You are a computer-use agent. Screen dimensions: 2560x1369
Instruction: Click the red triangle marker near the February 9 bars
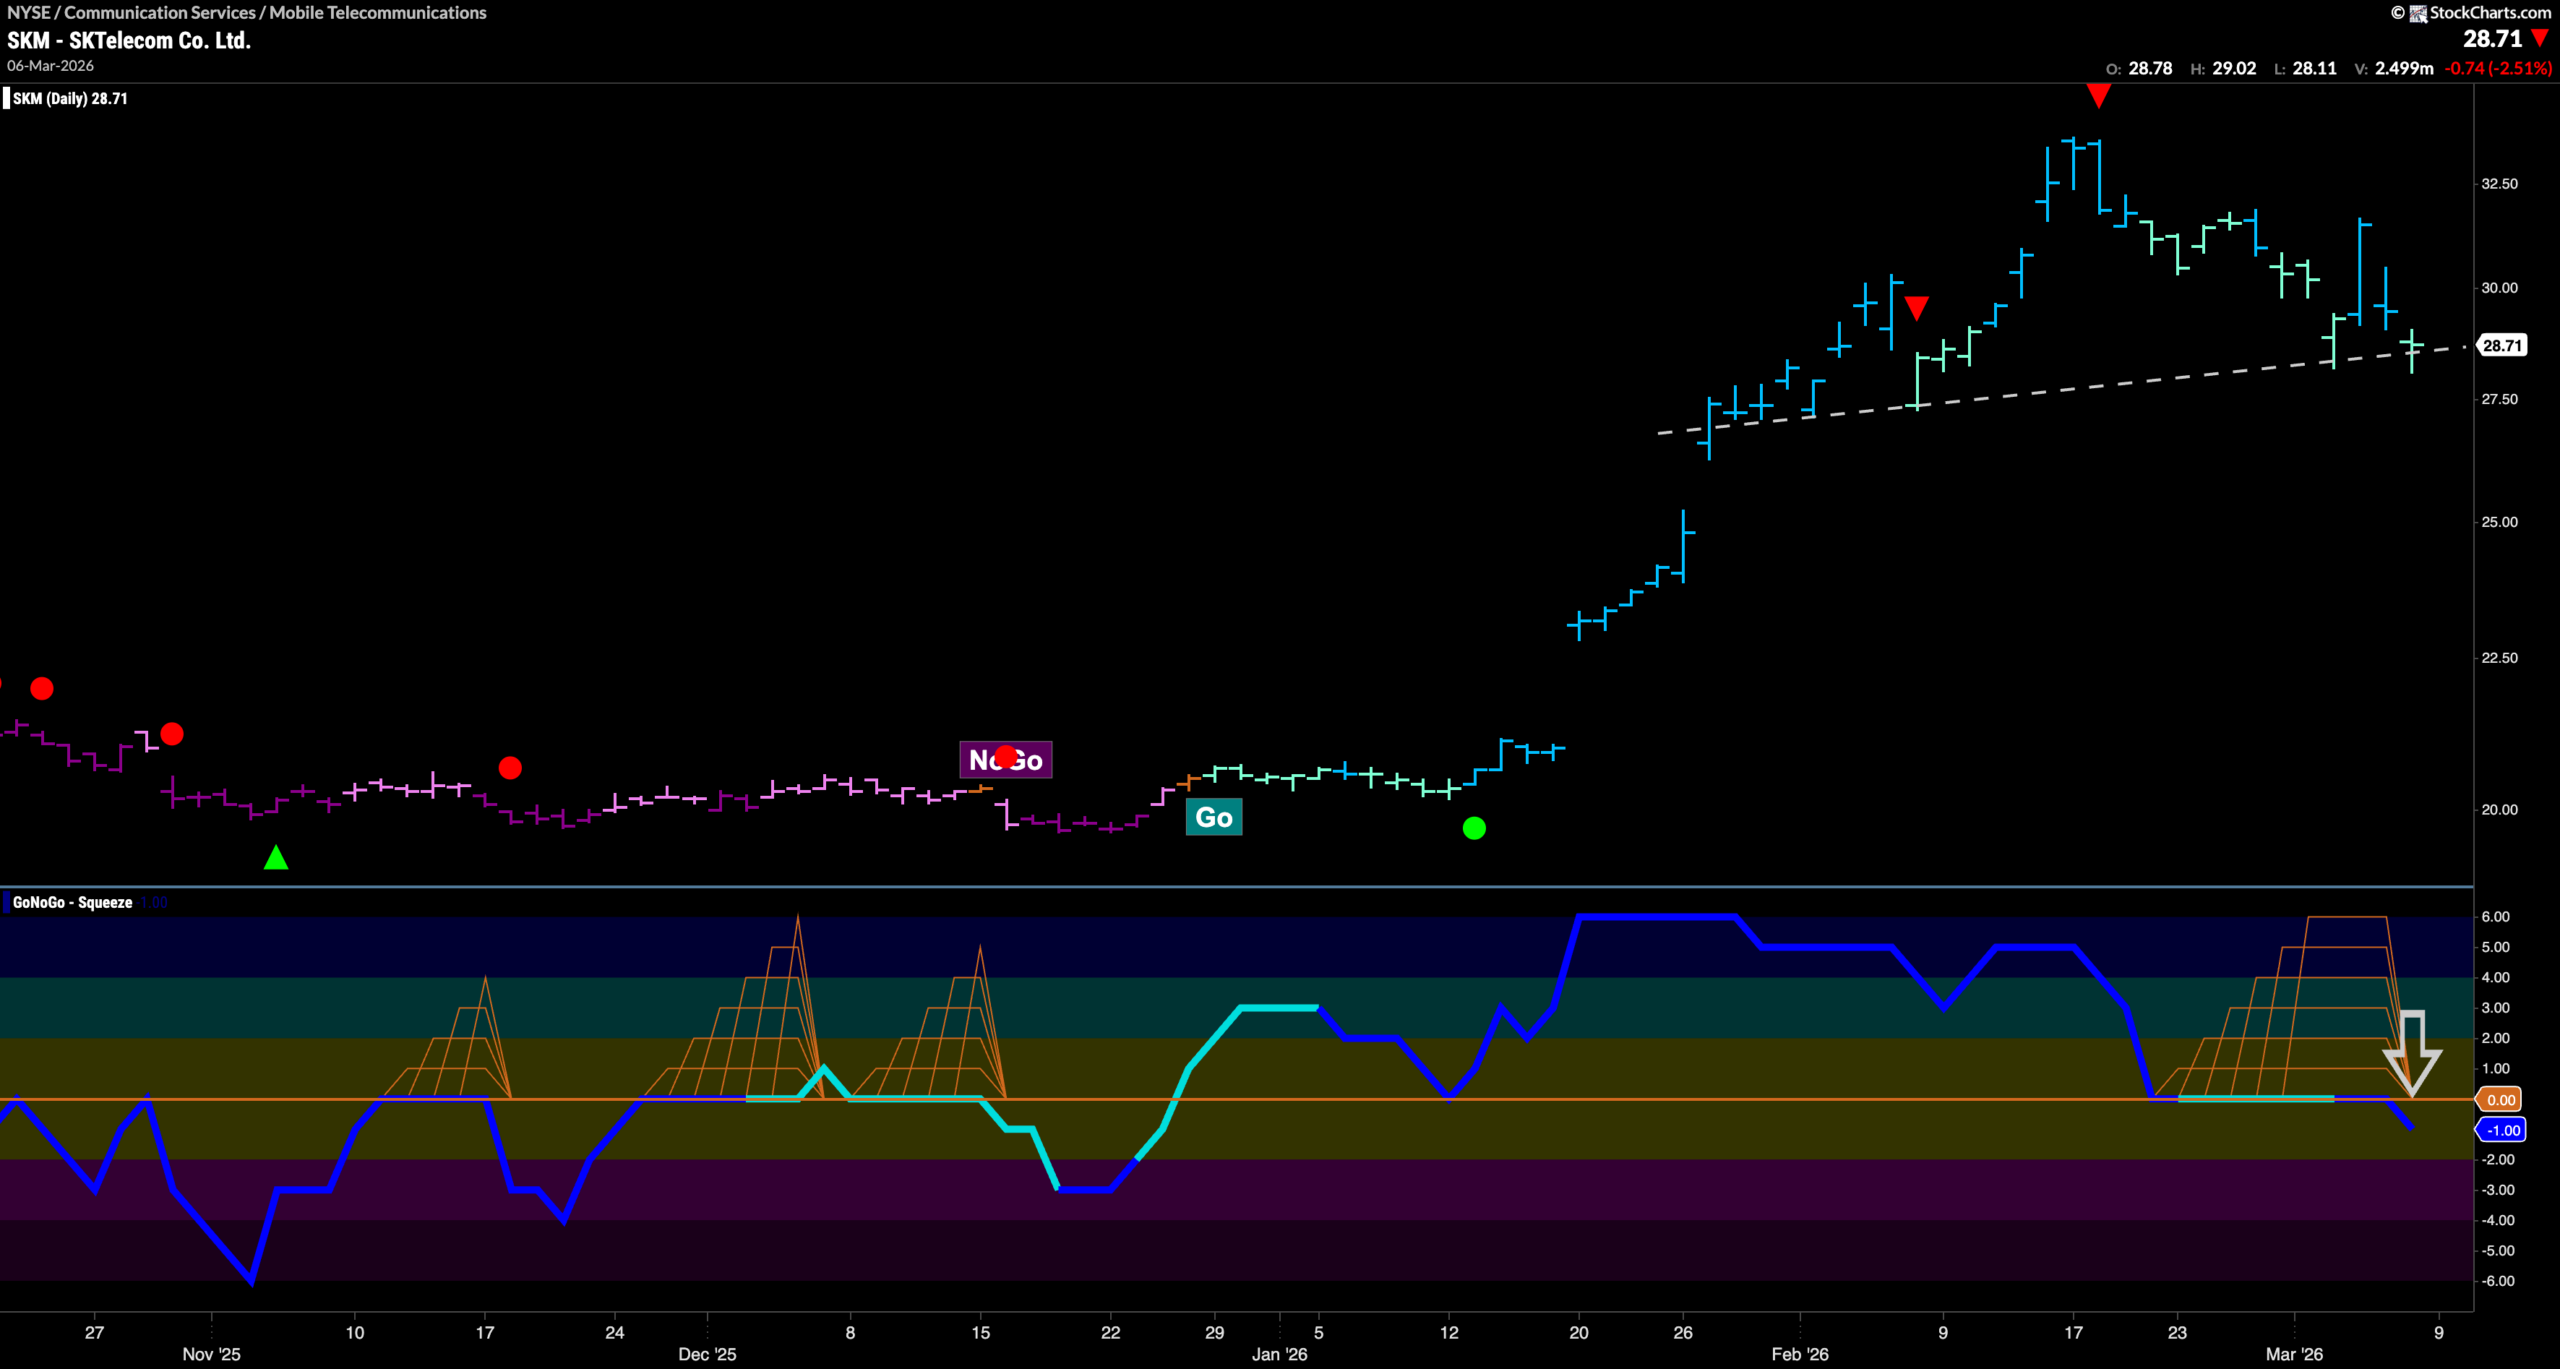pos(1916,308)
